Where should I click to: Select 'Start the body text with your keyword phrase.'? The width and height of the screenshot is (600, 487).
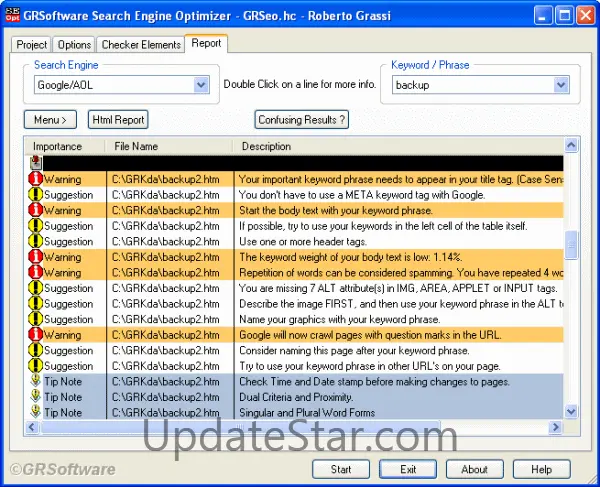pyautogui.click(x=336, y=210)
